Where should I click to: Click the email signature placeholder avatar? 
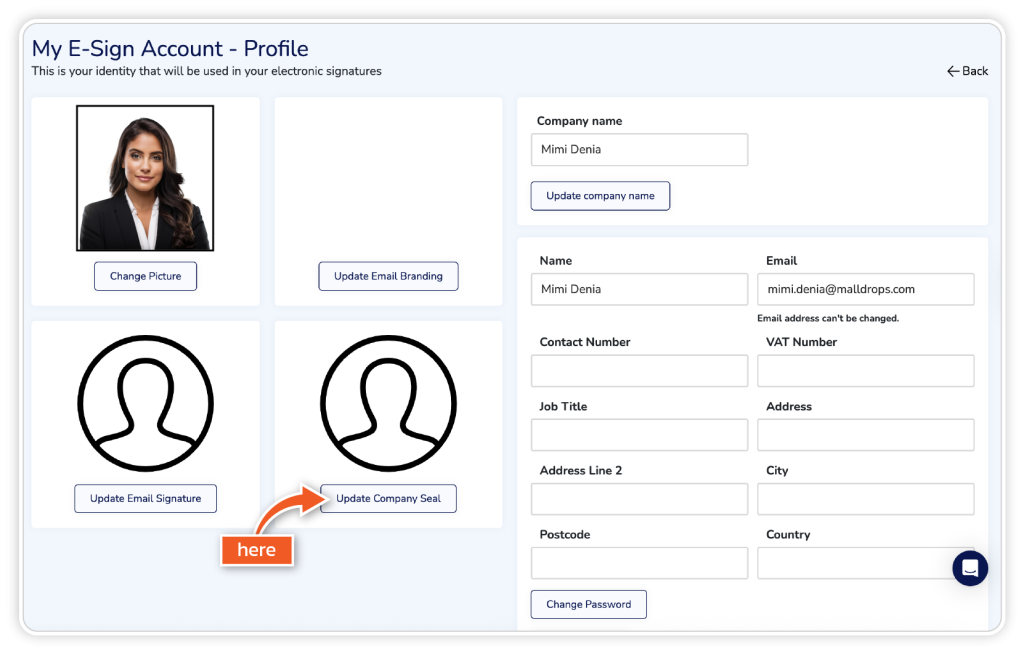[145, 403]
